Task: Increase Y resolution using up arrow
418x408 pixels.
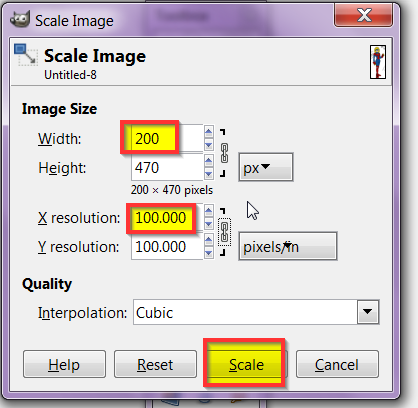Action: (209, 240)
